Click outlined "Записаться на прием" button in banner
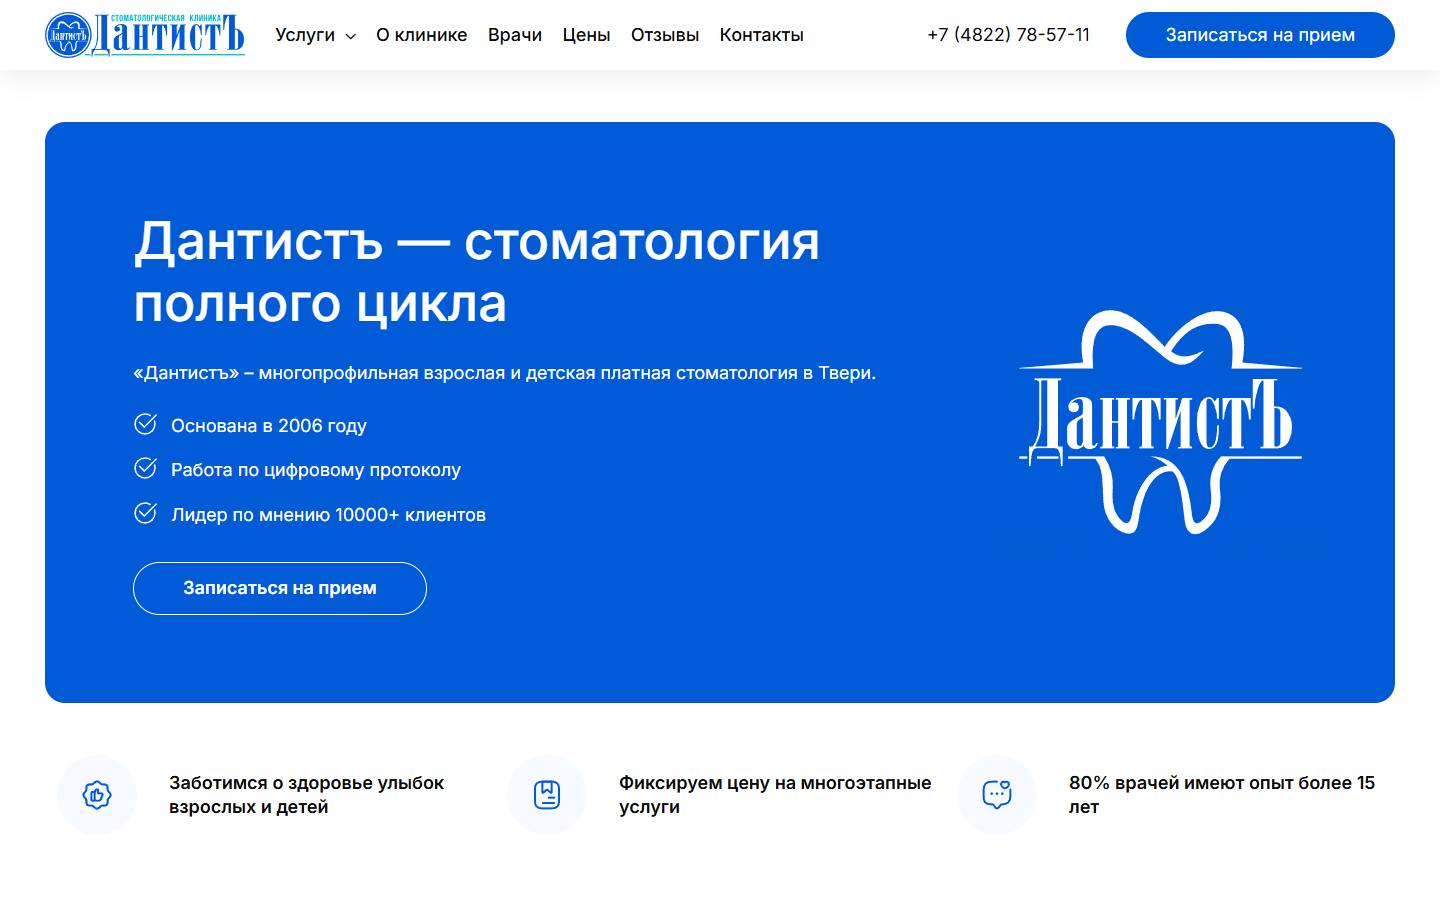The image size is (1440, 900). pyautogui.click(x=280, y=588)
